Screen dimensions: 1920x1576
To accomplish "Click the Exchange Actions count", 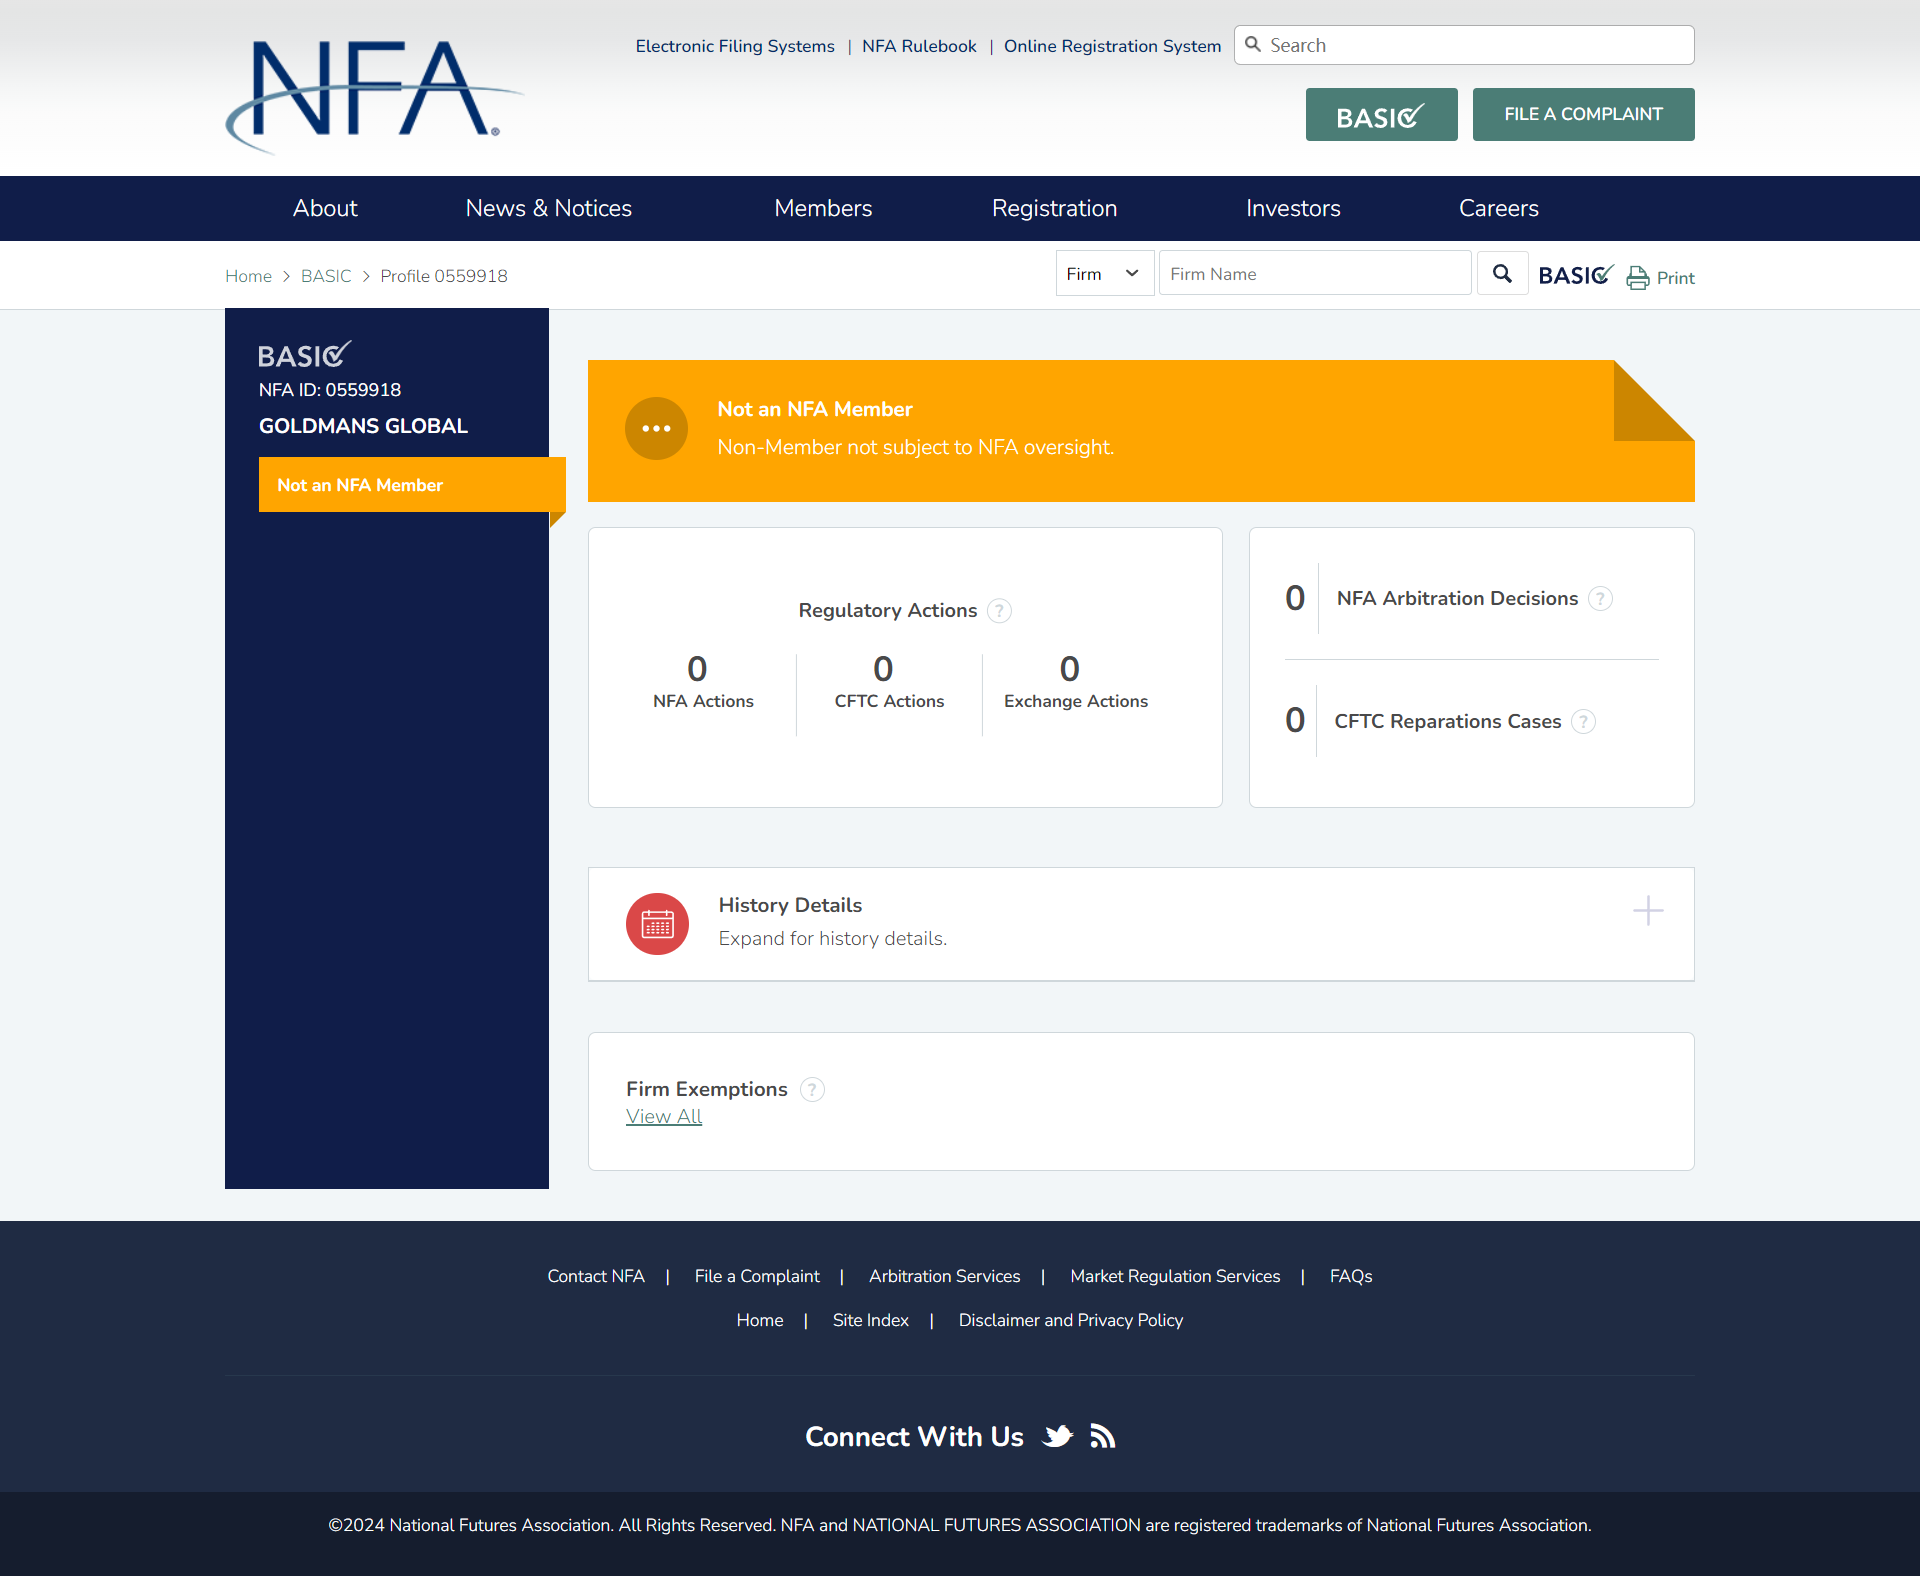I will click(1069, 668).
